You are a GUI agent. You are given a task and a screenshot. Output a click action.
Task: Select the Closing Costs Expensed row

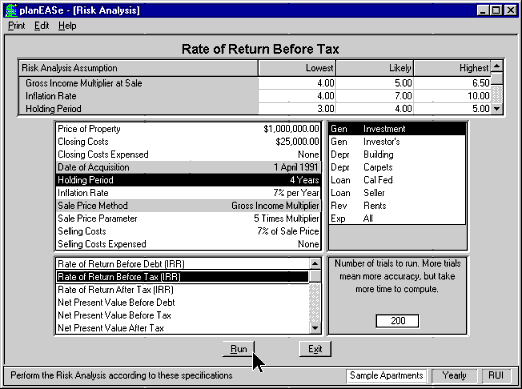point(188,155)
